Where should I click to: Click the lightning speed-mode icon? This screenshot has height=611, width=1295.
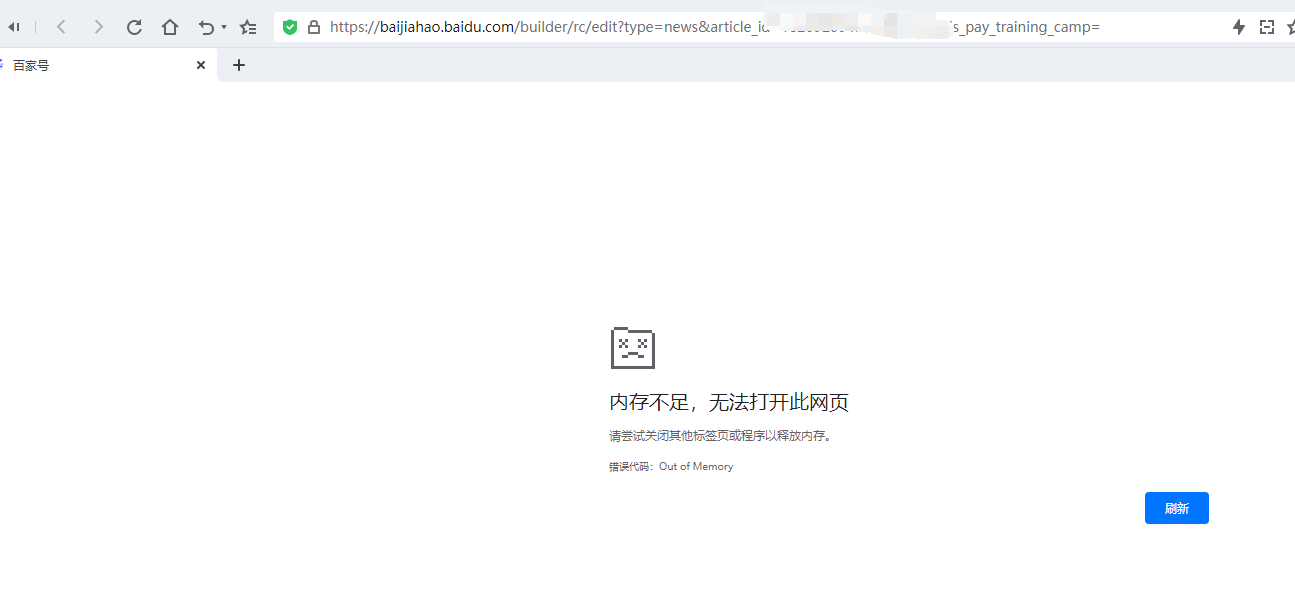point(1238,27)
